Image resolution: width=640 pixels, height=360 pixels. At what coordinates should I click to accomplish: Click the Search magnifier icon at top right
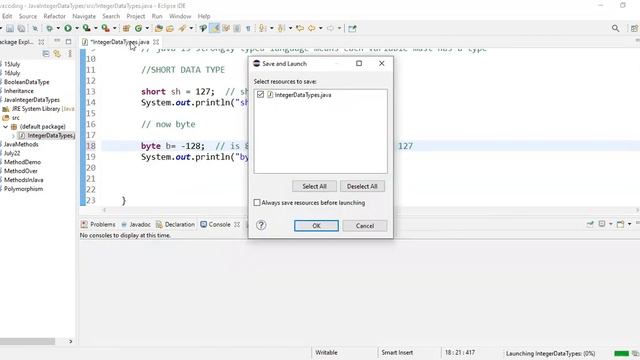click(616, 28)
